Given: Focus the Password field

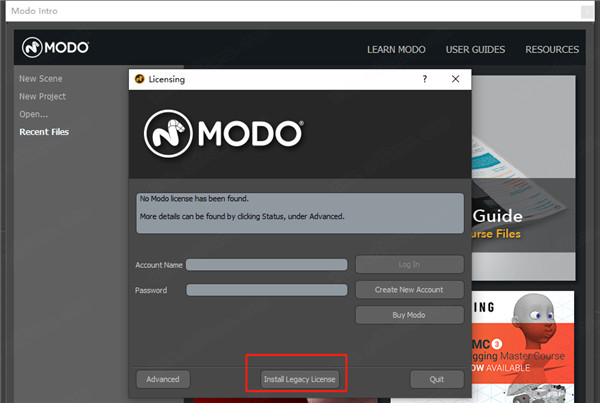Looking at the screenshot, I should [267, 290].
